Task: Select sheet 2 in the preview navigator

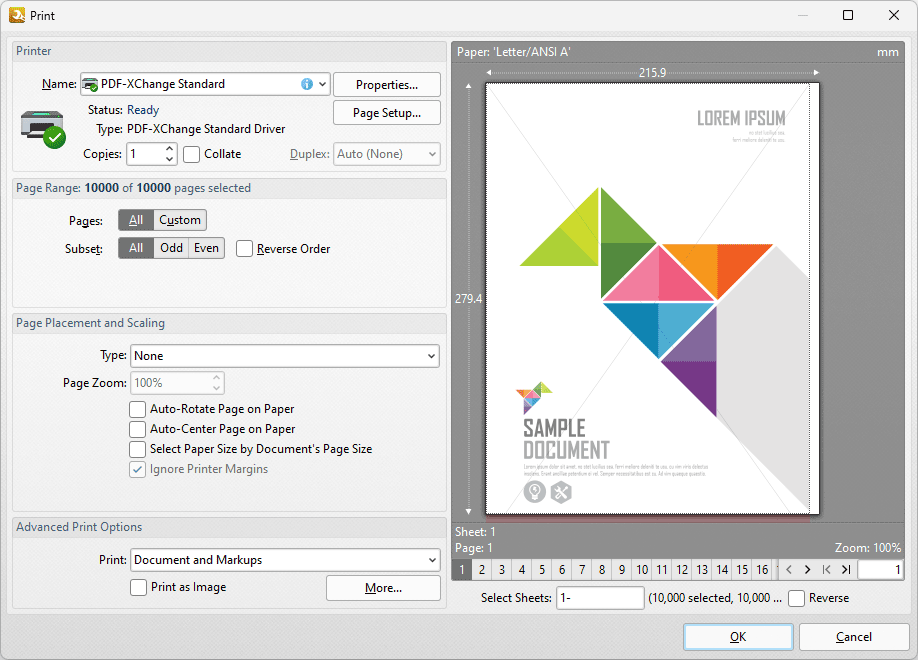Action: (x=481, y=569)
